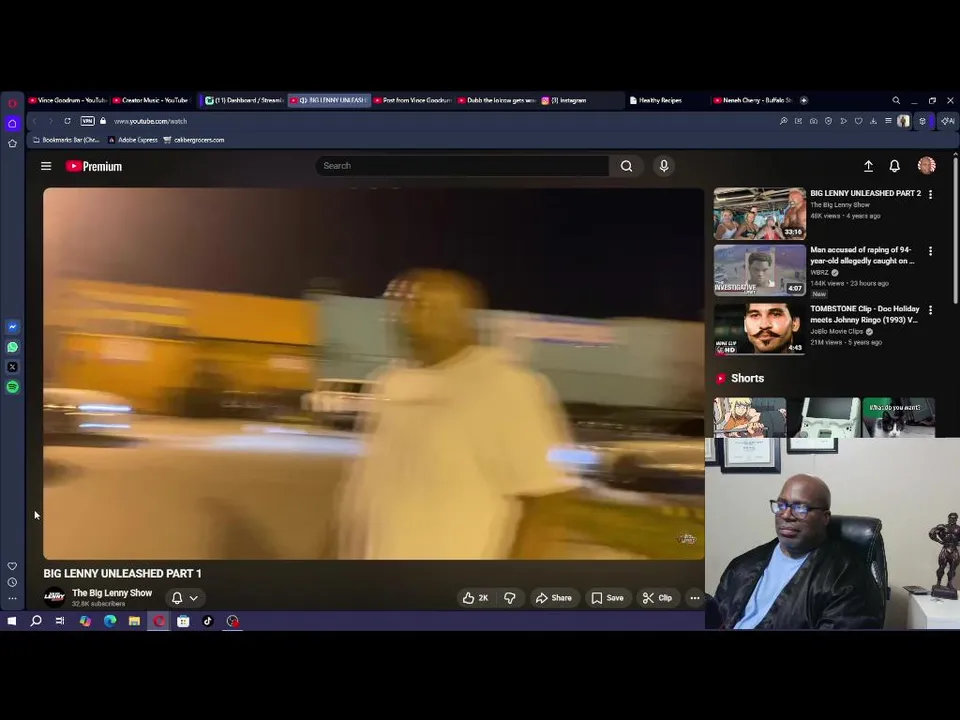The width and height of the screenshot is (960, 720).
Task: Start voice search with microphone icon
Action: coord(664,166)
